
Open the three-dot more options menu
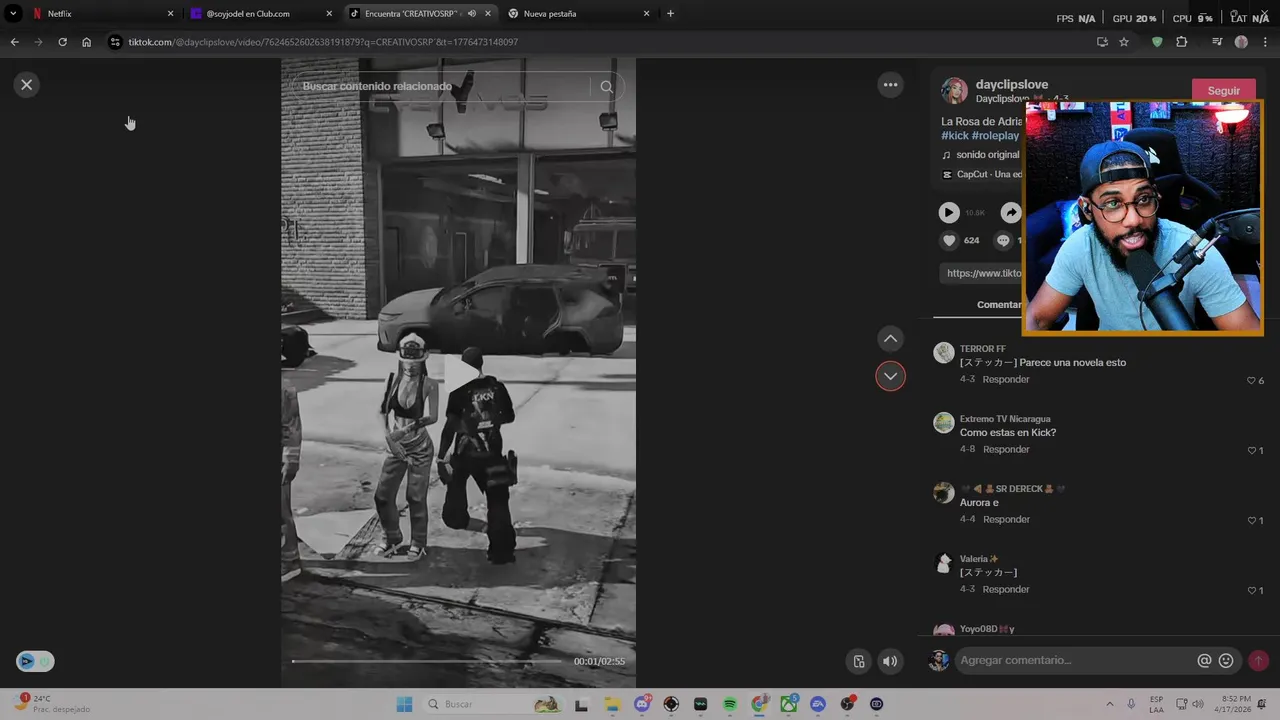click(x=890, y=85)
